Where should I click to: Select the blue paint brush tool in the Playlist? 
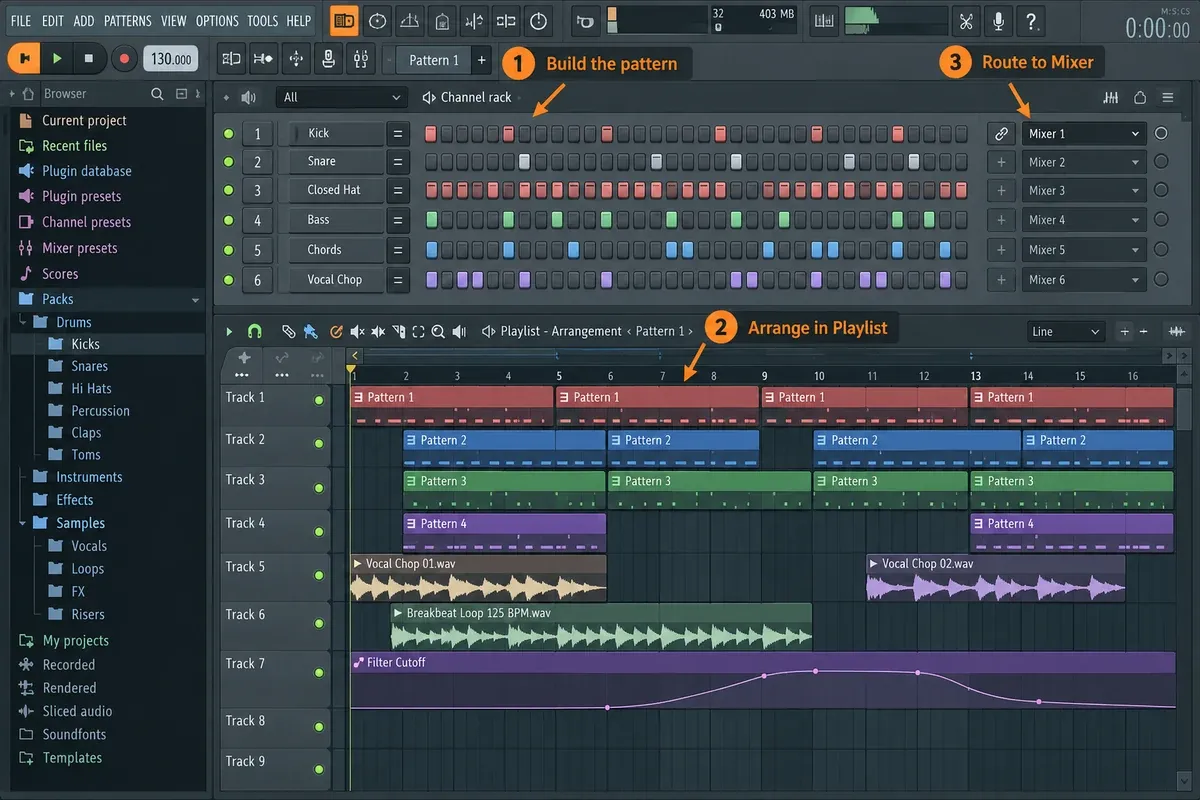pyautogui.click(x=311, y=331)
